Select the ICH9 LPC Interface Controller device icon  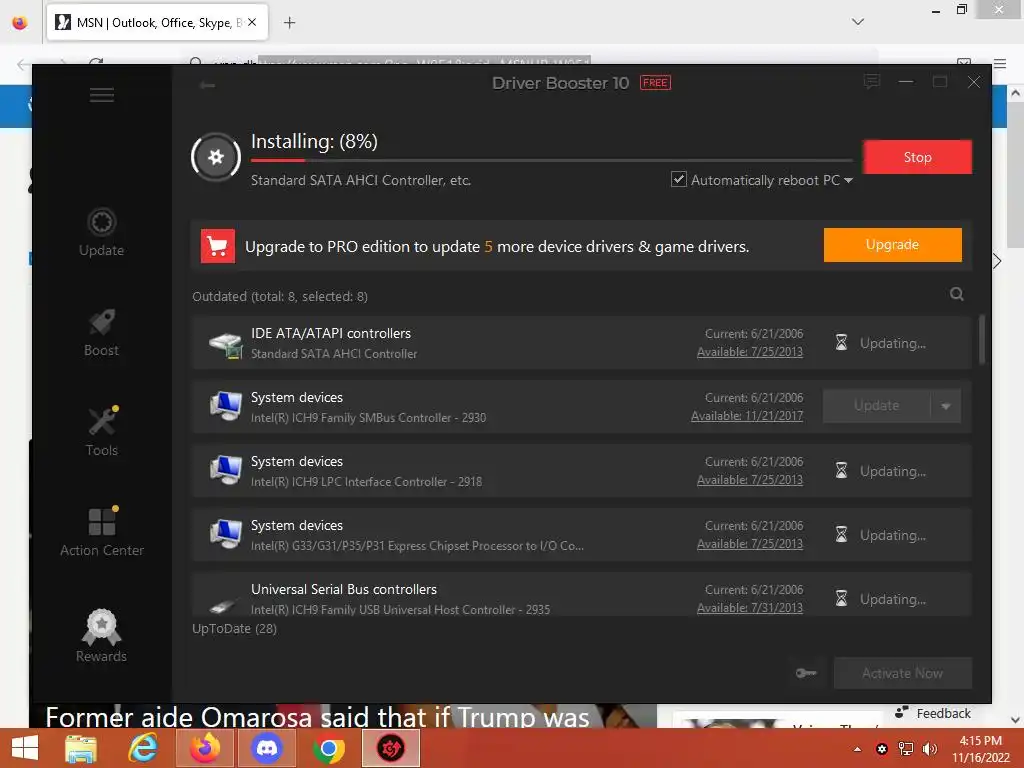[225, 470]
